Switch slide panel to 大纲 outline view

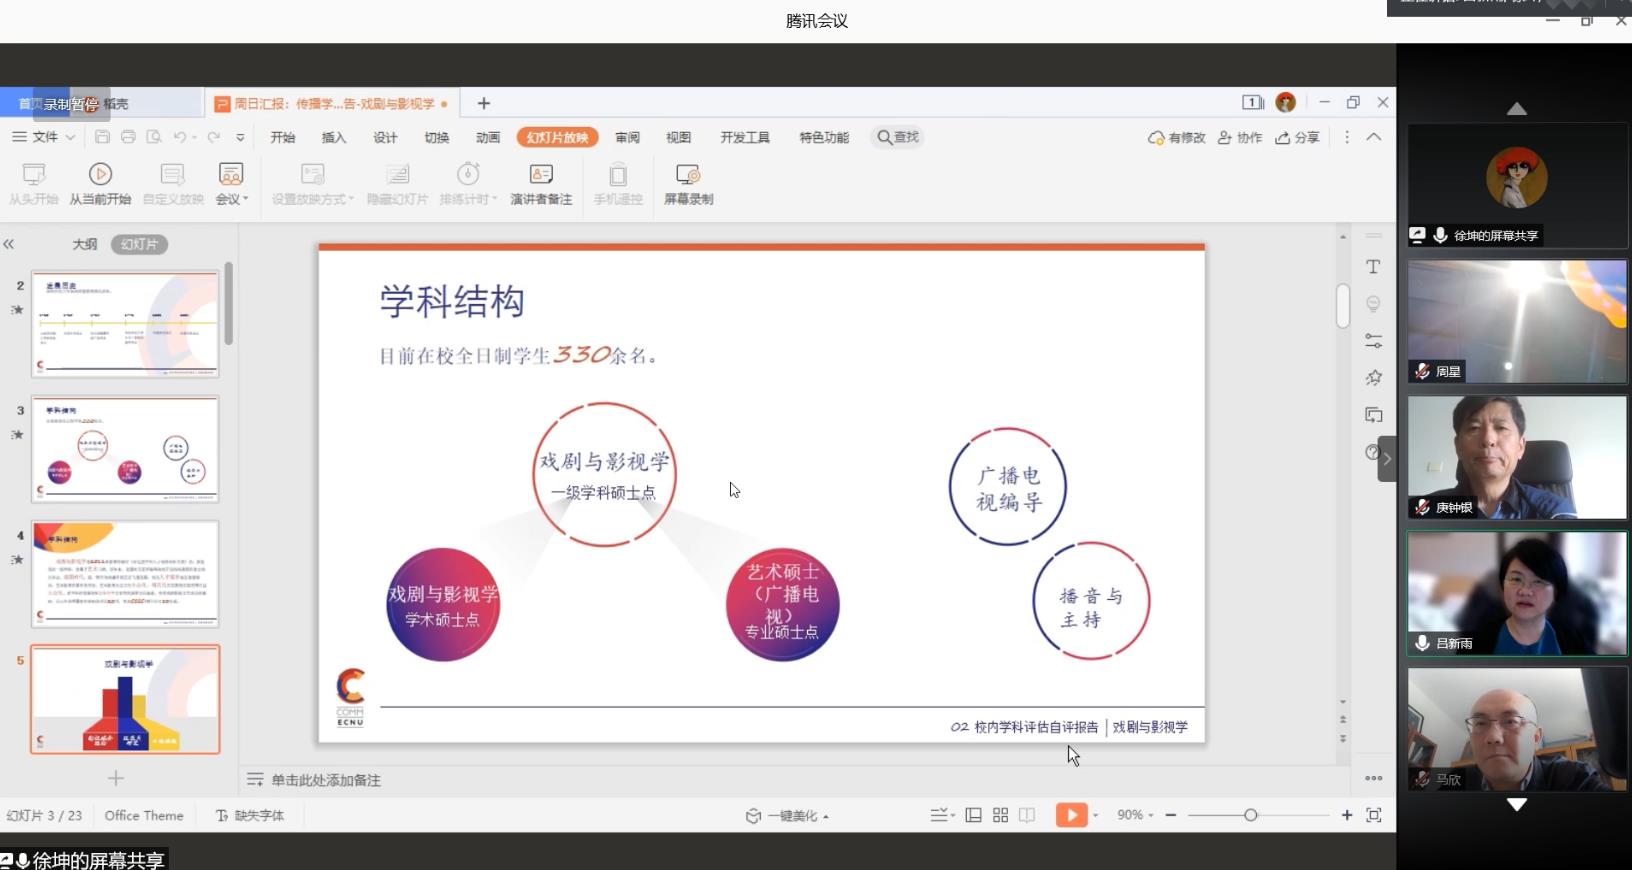pyautogui.click(x=85, y=244)
